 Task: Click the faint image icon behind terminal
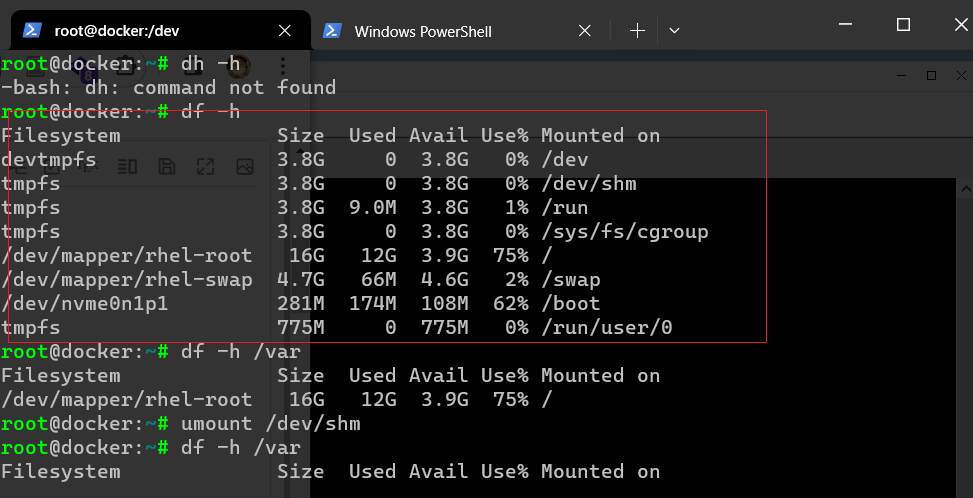pos(244,166)
